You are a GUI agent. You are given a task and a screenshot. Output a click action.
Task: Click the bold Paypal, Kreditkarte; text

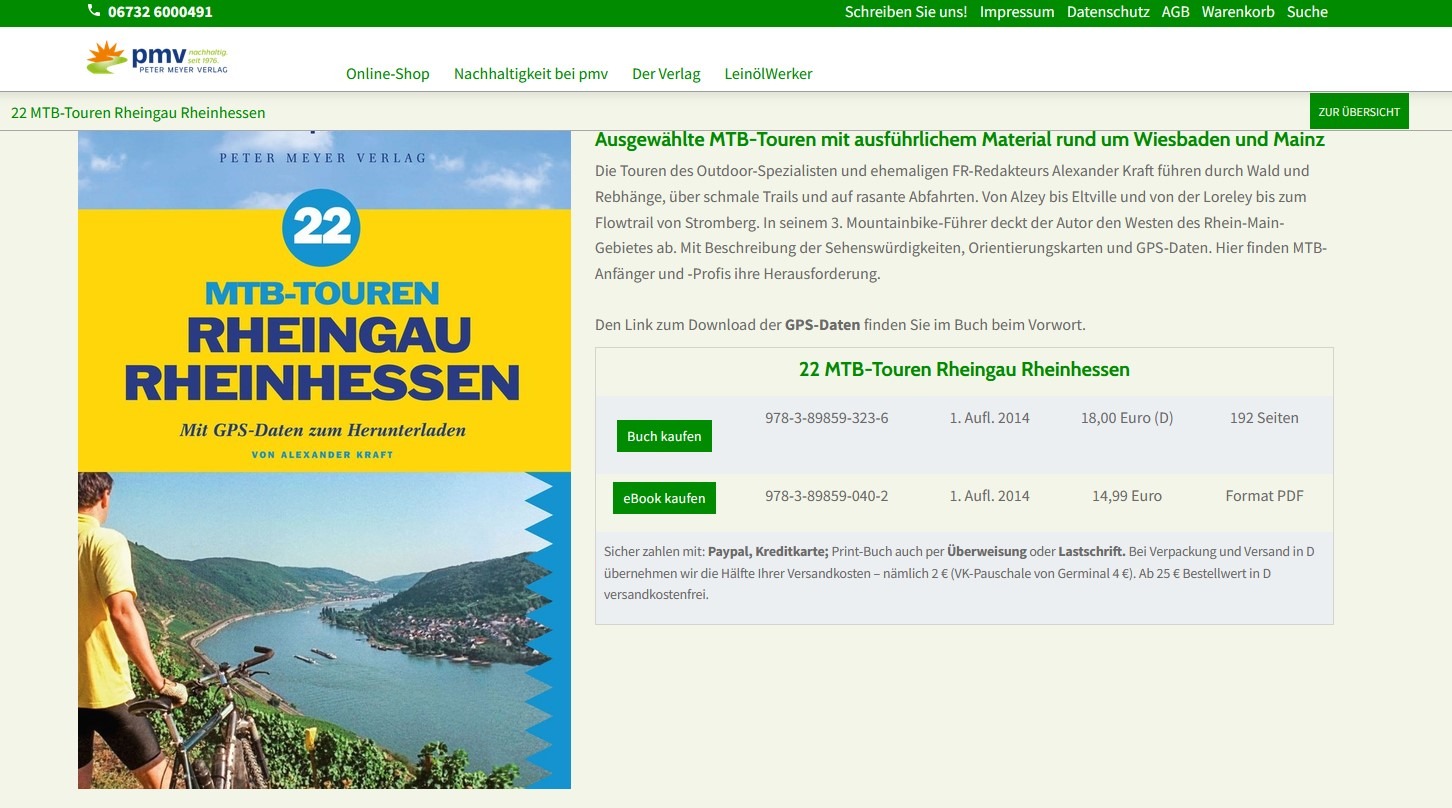(x=768, y=551)
